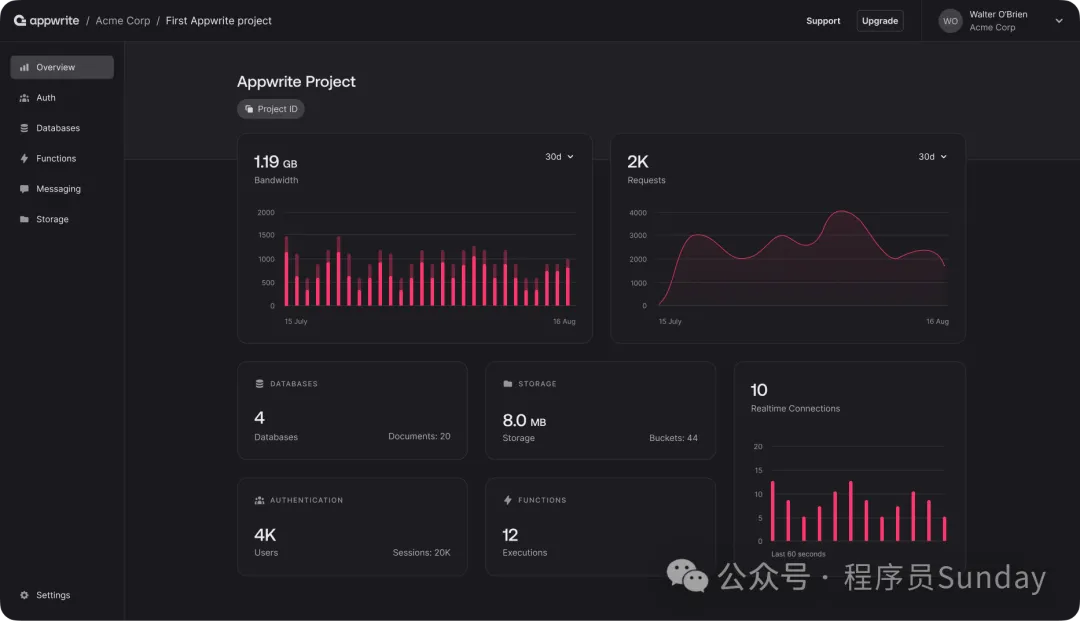Open the Functions executions summary card
This screenshot has height=621, width=1080.
pos(600,526)
